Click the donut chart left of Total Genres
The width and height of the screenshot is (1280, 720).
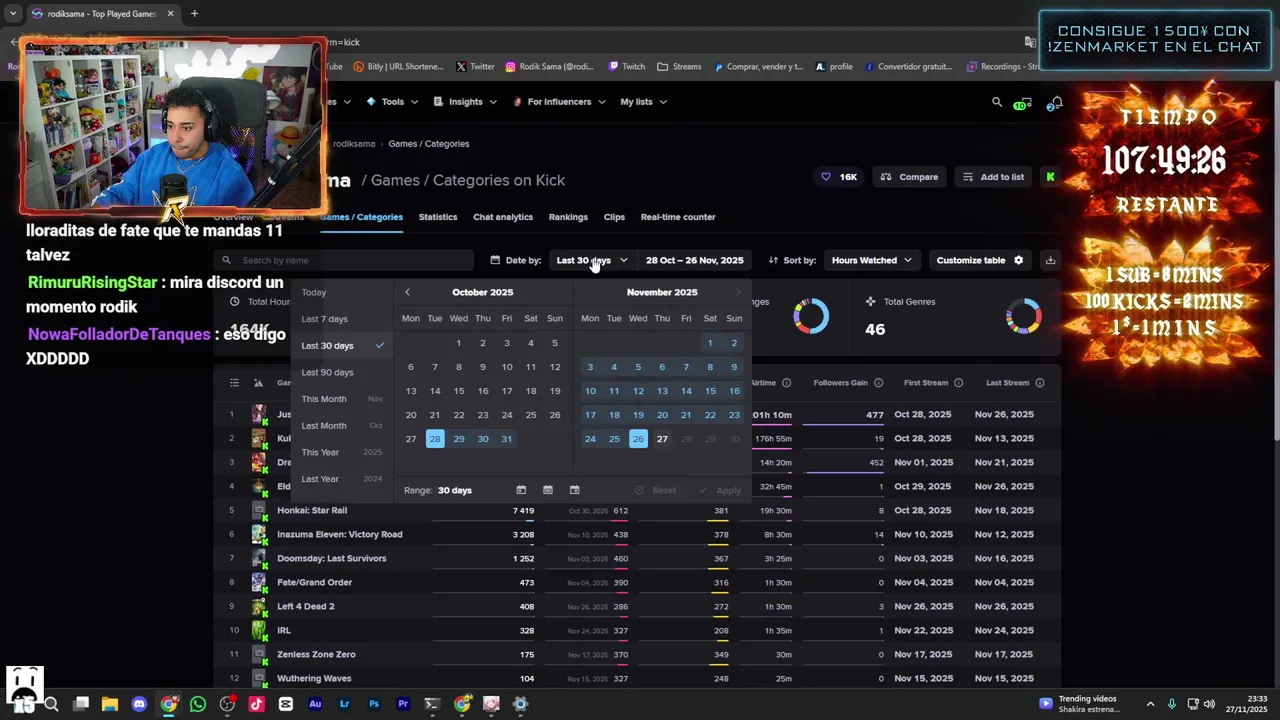(811, 316)
